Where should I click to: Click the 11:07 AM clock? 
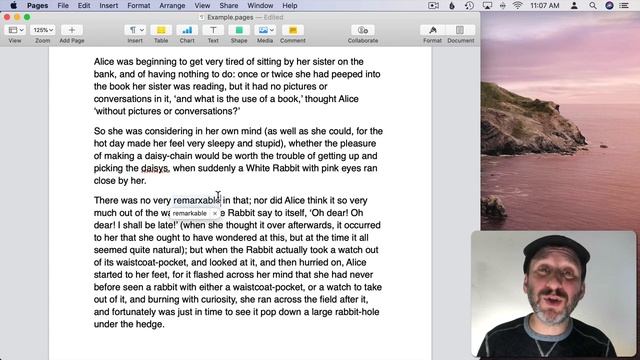click(544, 5)
